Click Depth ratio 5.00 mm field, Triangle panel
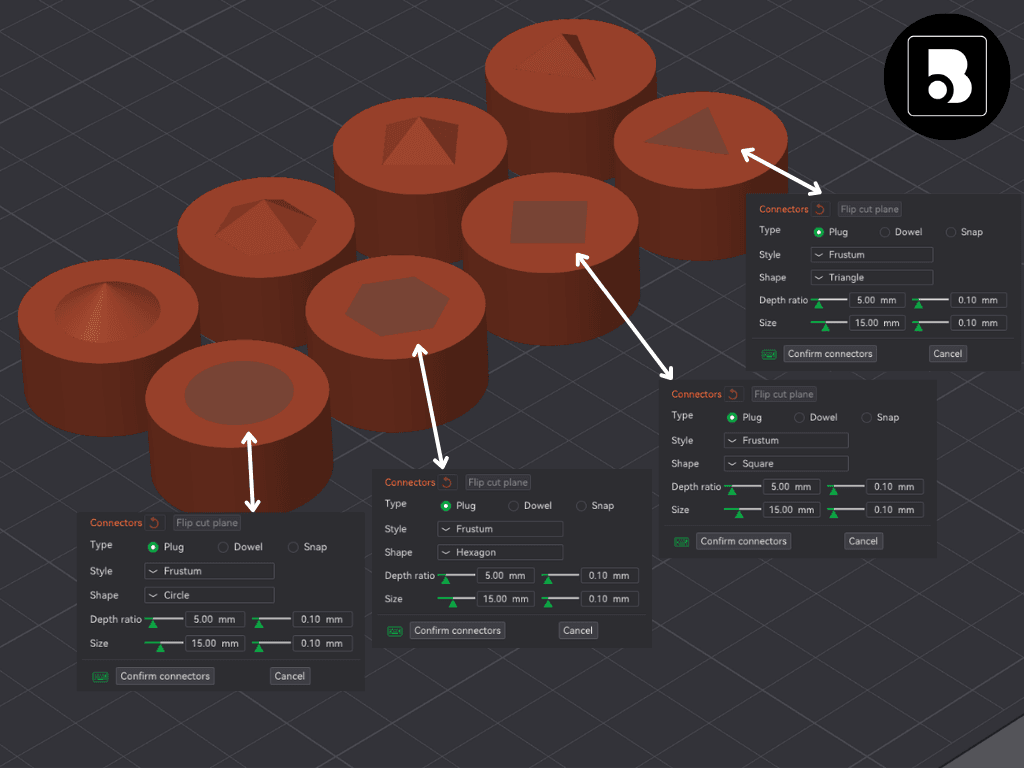 [877, 300]
